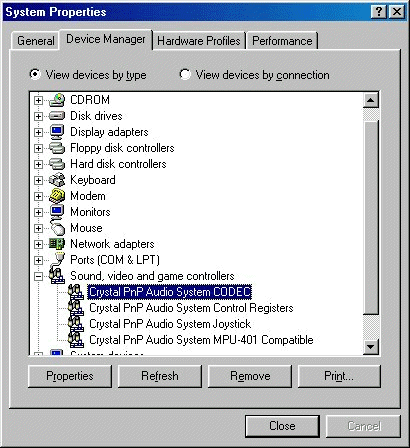Select the Monitors label
The image size is (410, 448).
click(90, 212)
